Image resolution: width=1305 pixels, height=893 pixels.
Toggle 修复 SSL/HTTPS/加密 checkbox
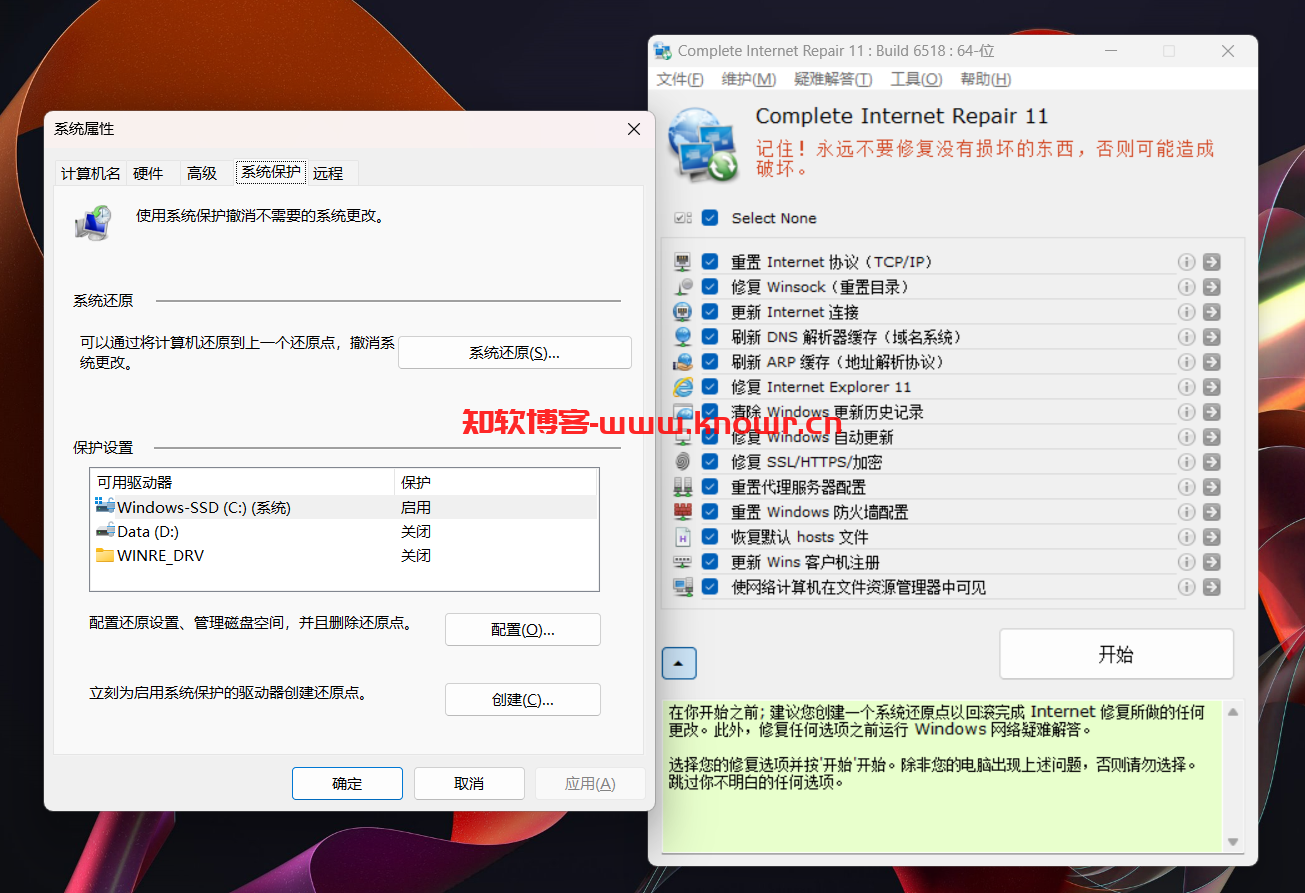click(x=710, y=462)
